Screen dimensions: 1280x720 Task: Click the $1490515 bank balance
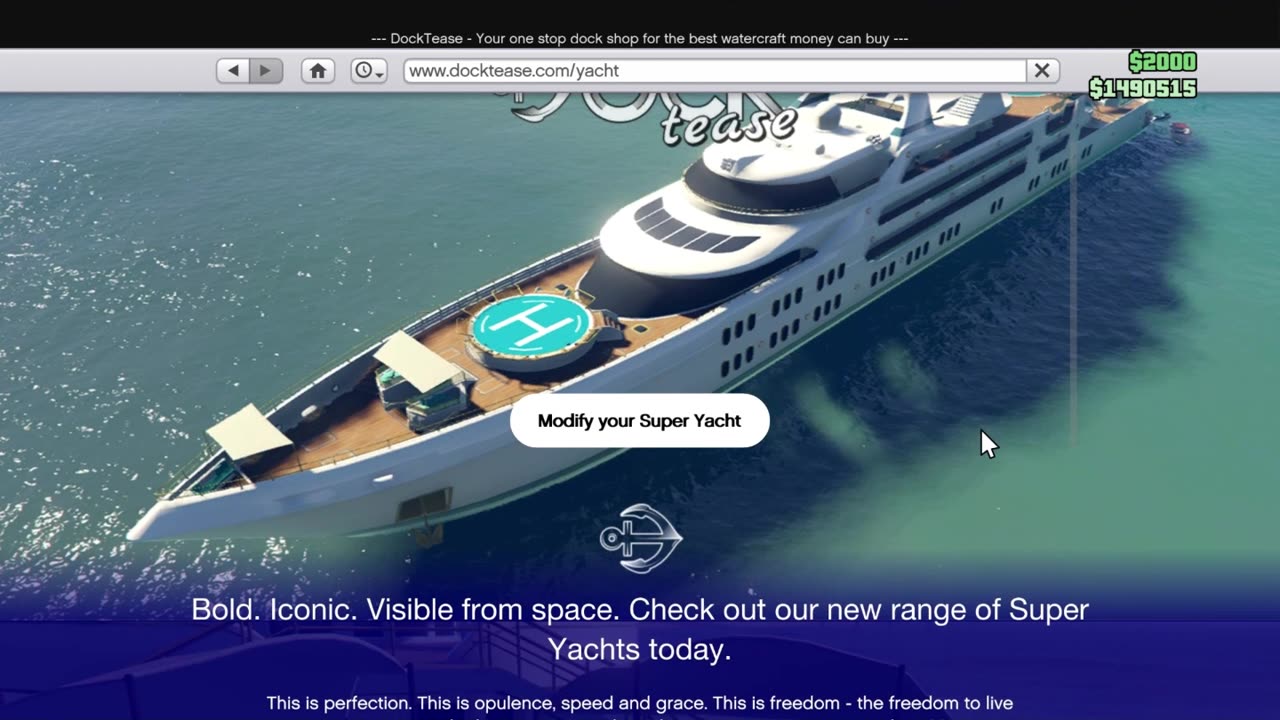[x=1143, y=89]
